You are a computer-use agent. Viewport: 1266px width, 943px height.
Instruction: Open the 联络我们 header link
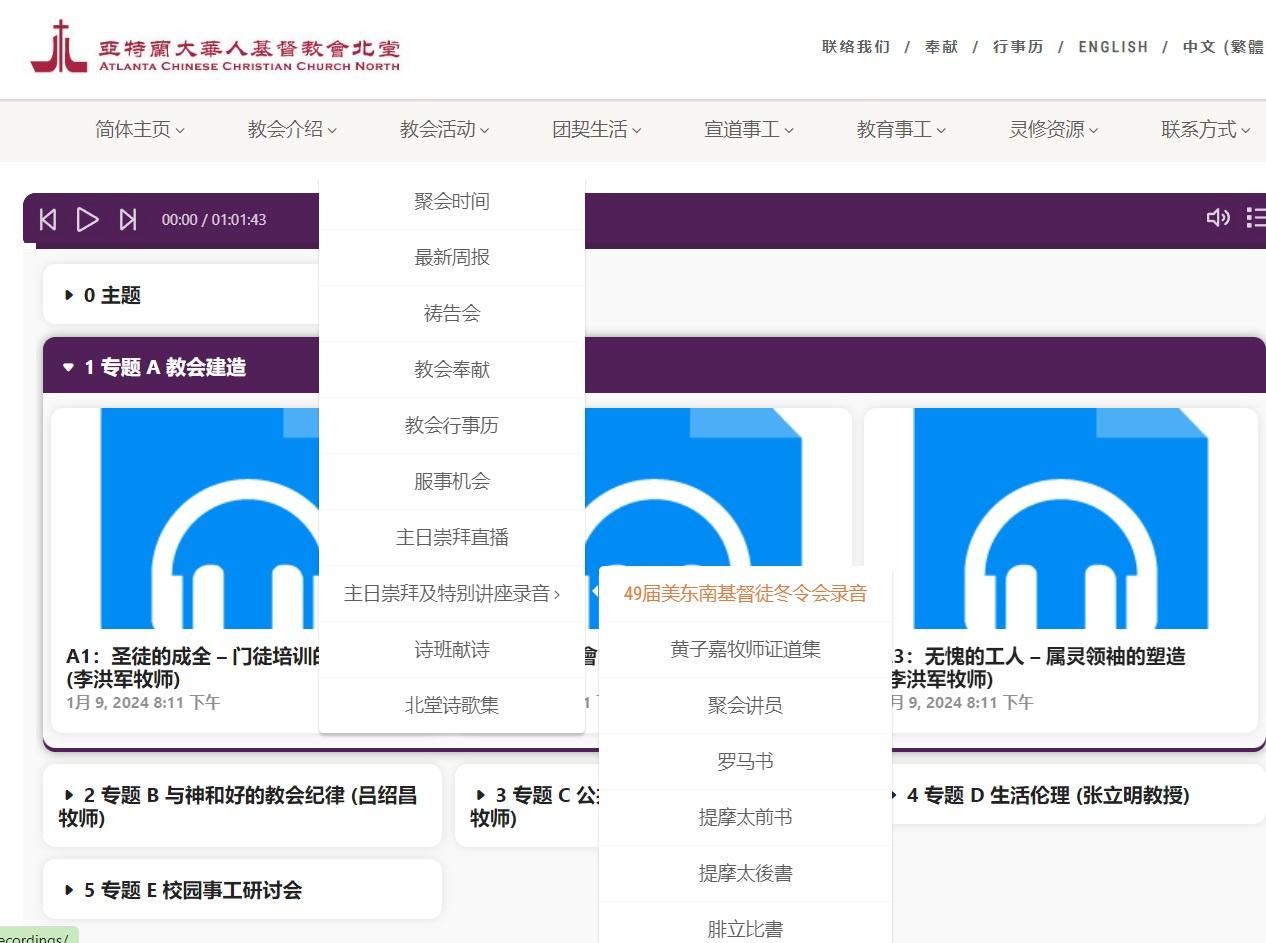pyautogui.click(x=855, y=47)
